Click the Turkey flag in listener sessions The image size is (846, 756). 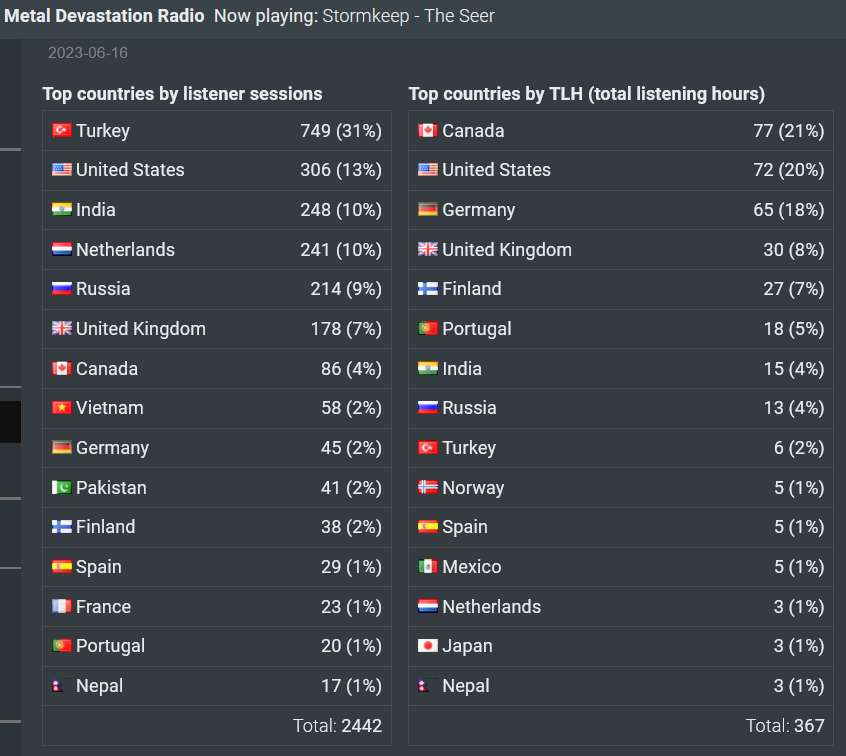pyautogui.click(x=62, y=130)
